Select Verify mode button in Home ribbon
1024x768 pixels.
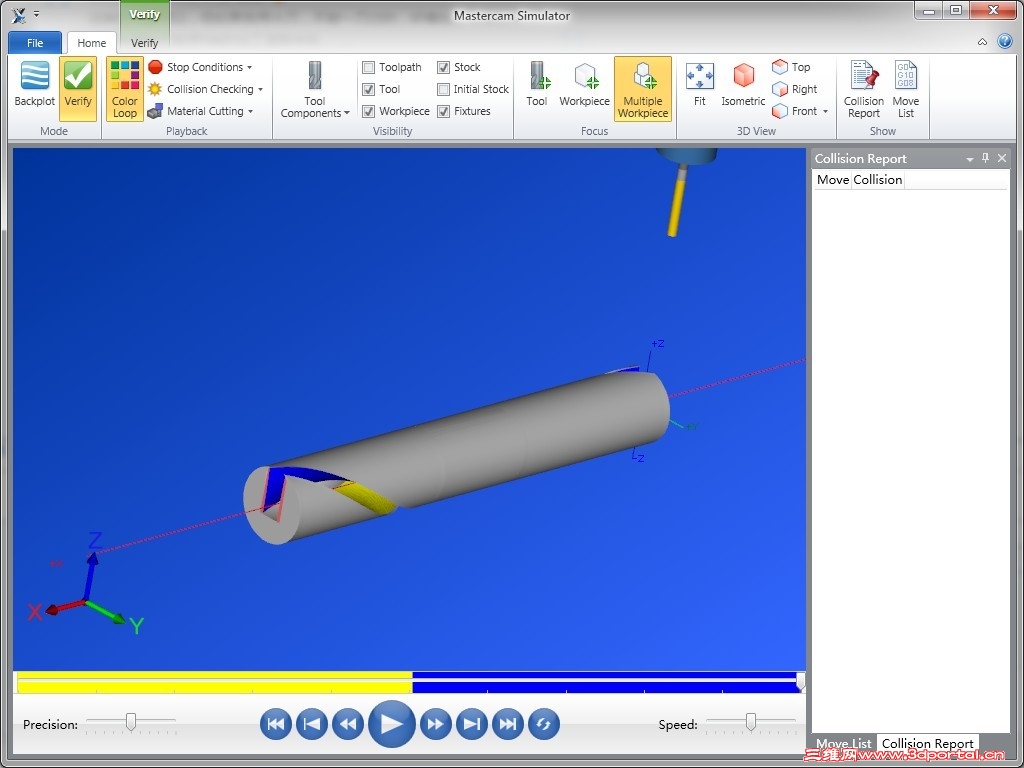coord(78,88)
